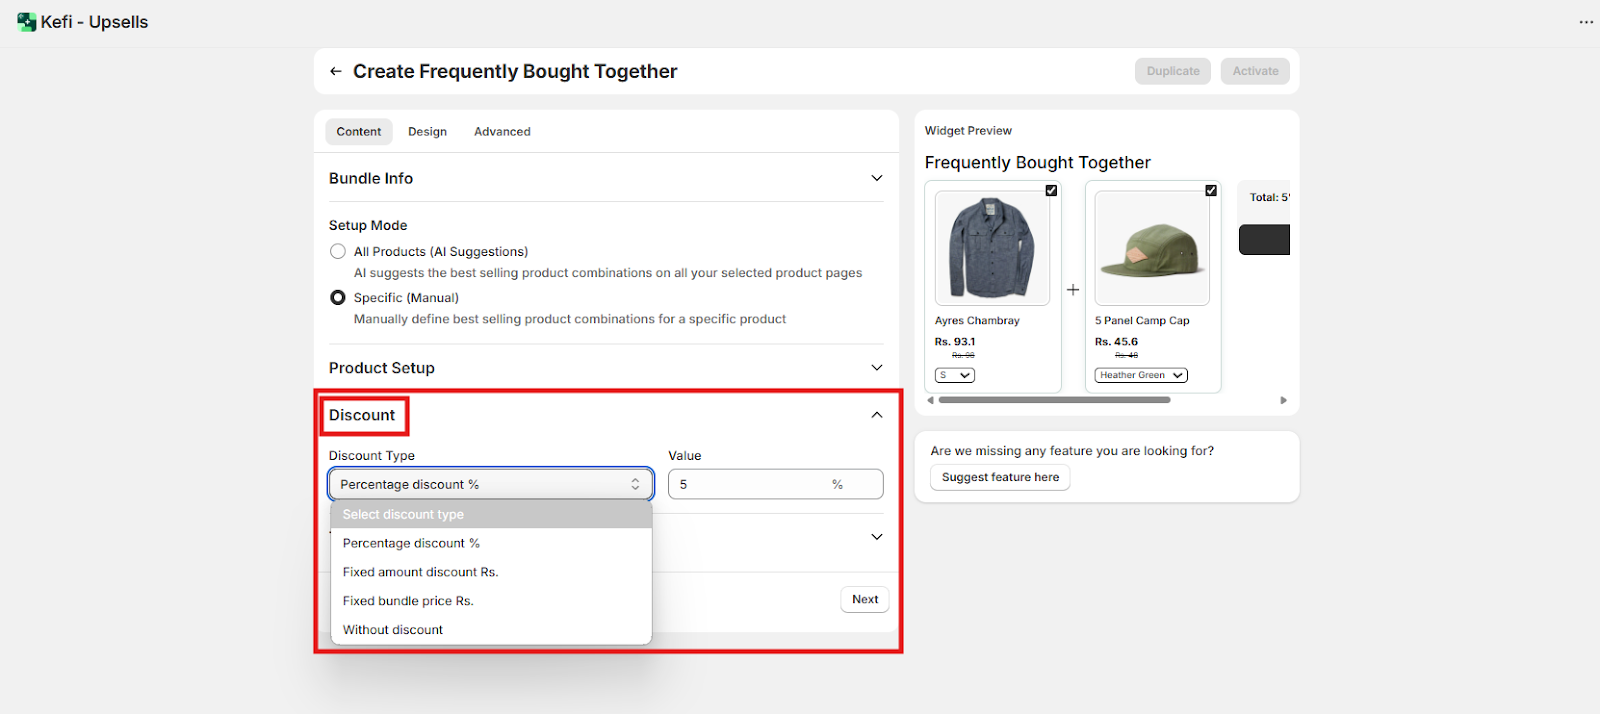
Task: Uncheck the 5 Panel Camp Cap checkbox
Action: (x=1211, y=190)
